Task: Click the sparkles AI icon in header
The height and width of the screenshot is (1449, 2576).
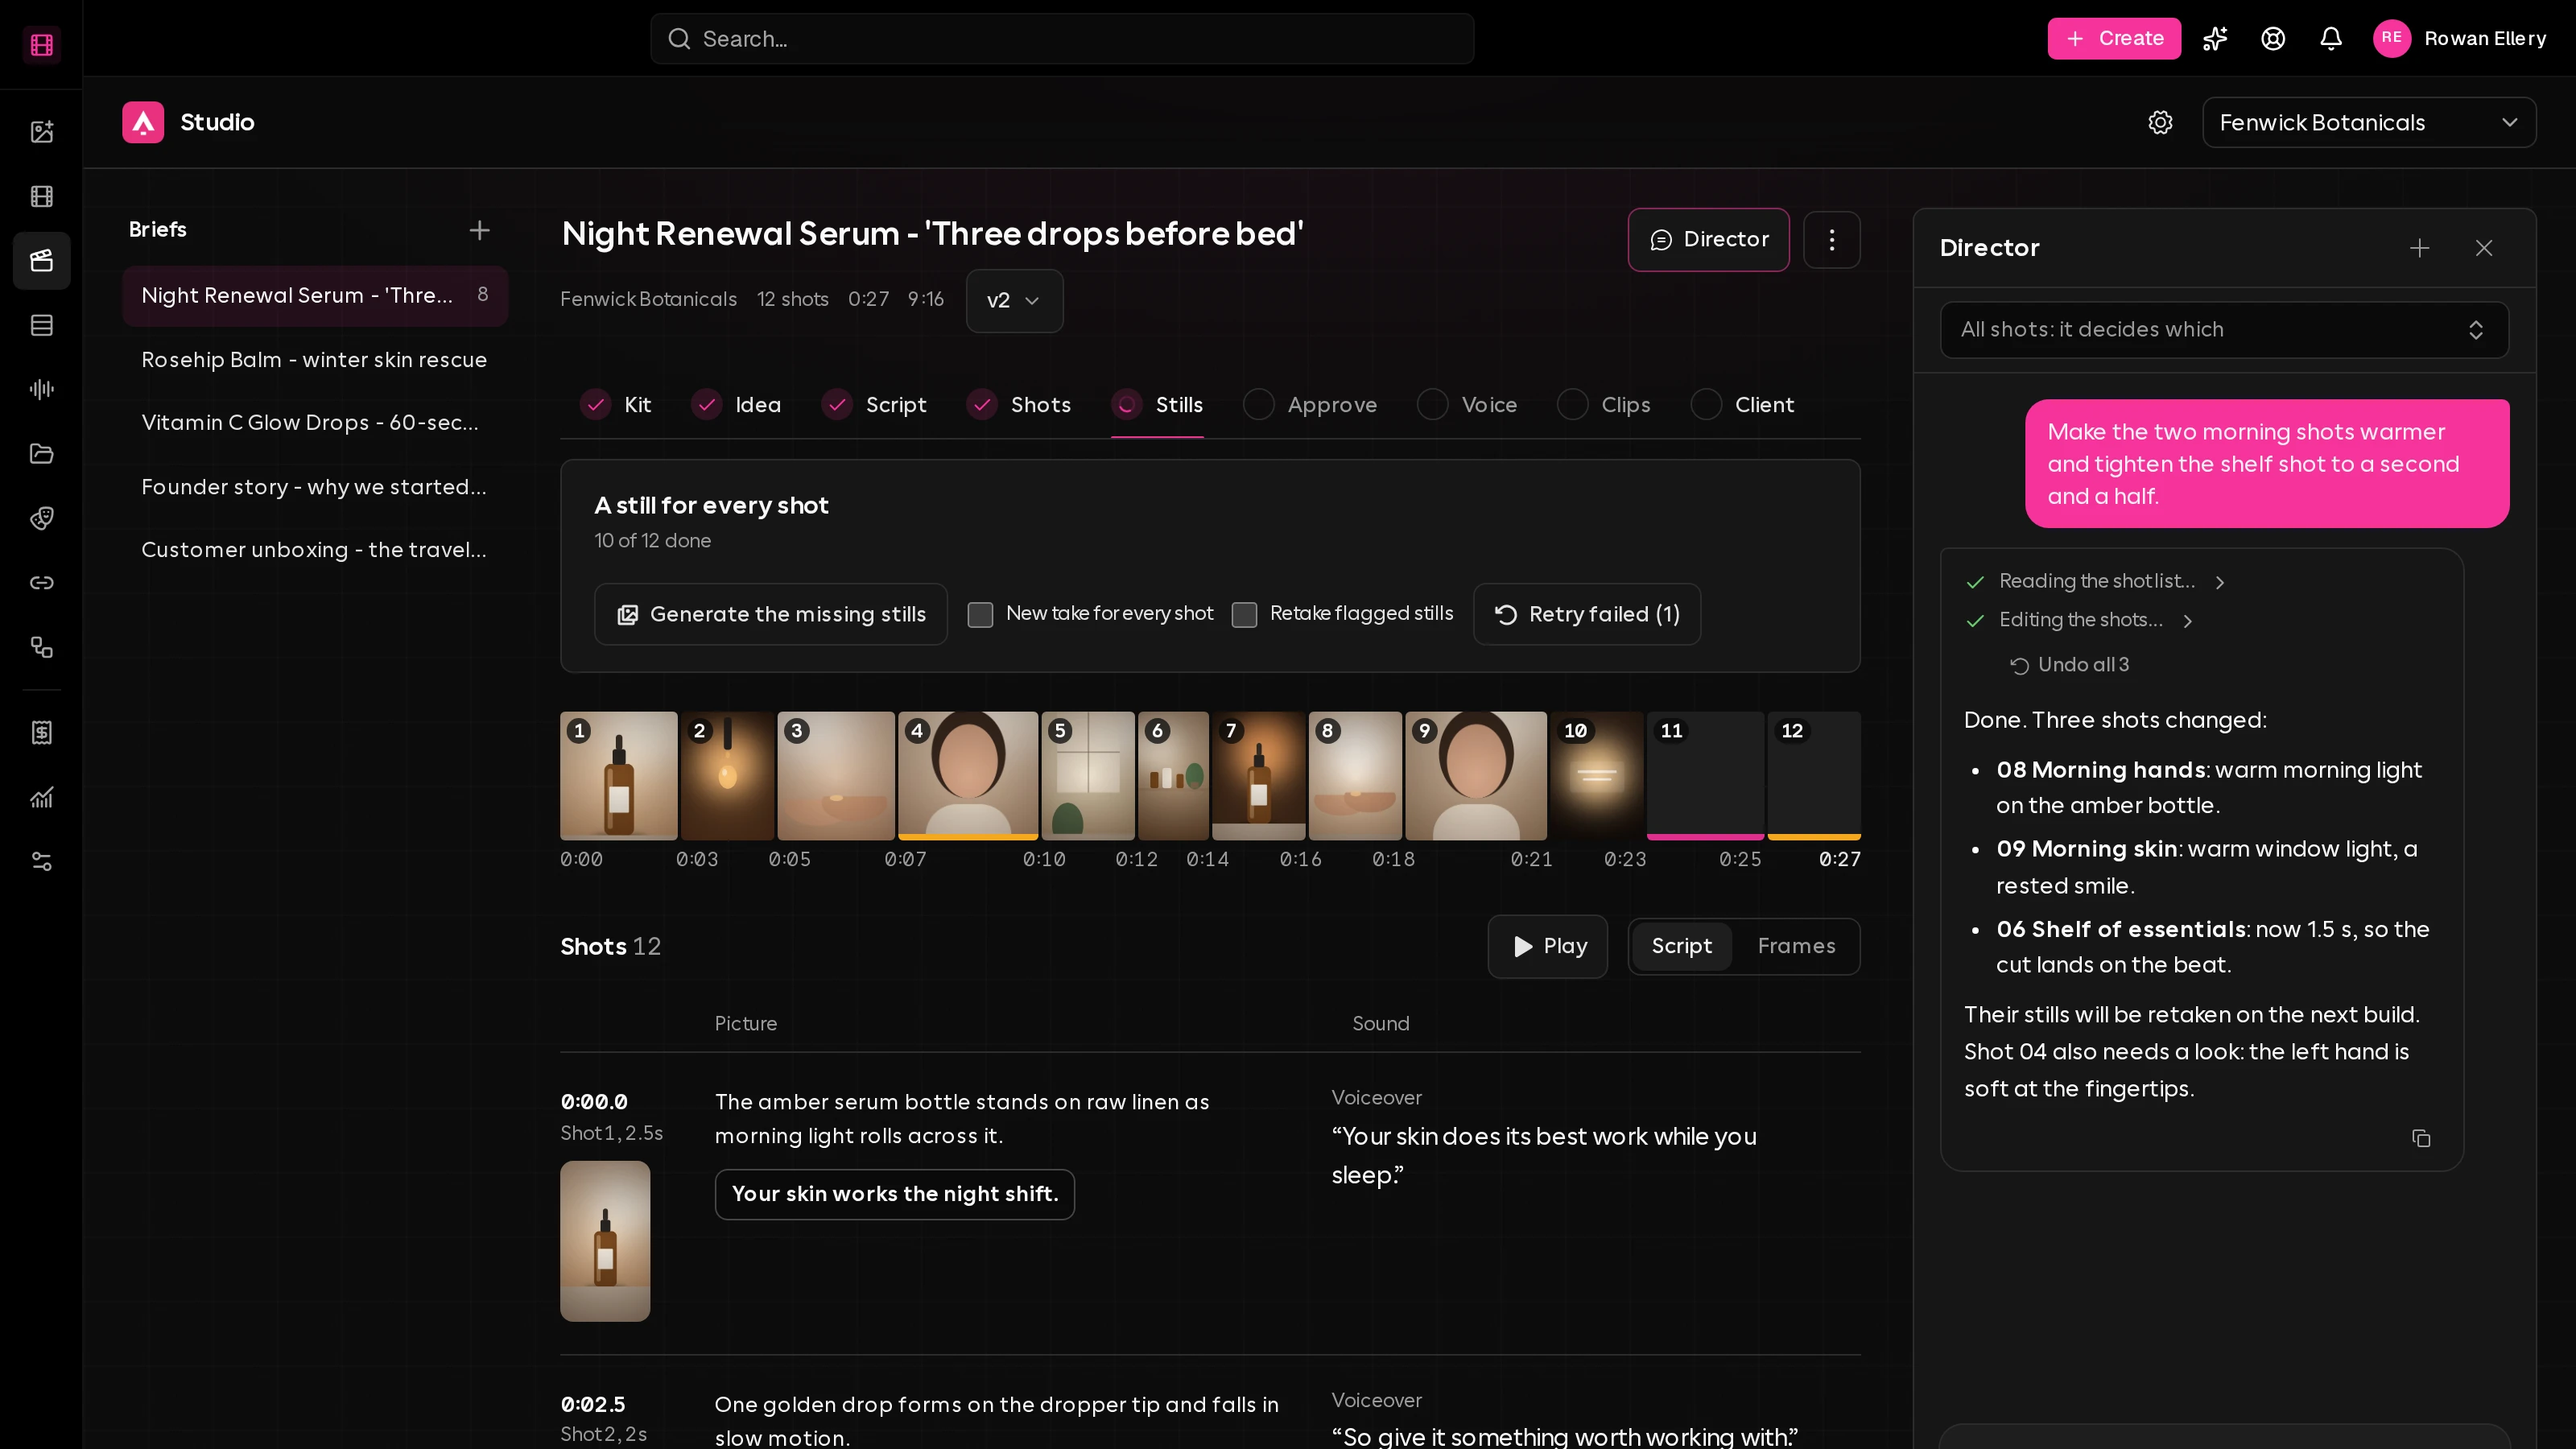Action: pyautogui.click(x=2215, y=38)
